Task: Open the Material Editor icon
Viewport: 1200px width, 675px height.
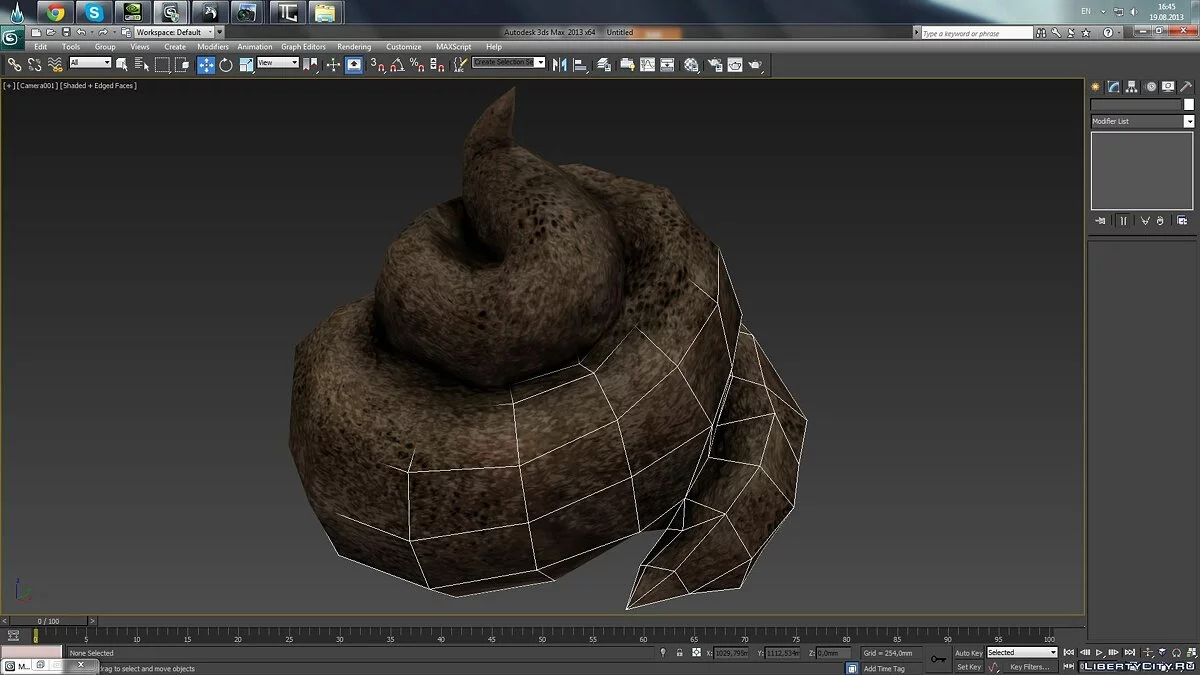Action: tap(691, 64)
